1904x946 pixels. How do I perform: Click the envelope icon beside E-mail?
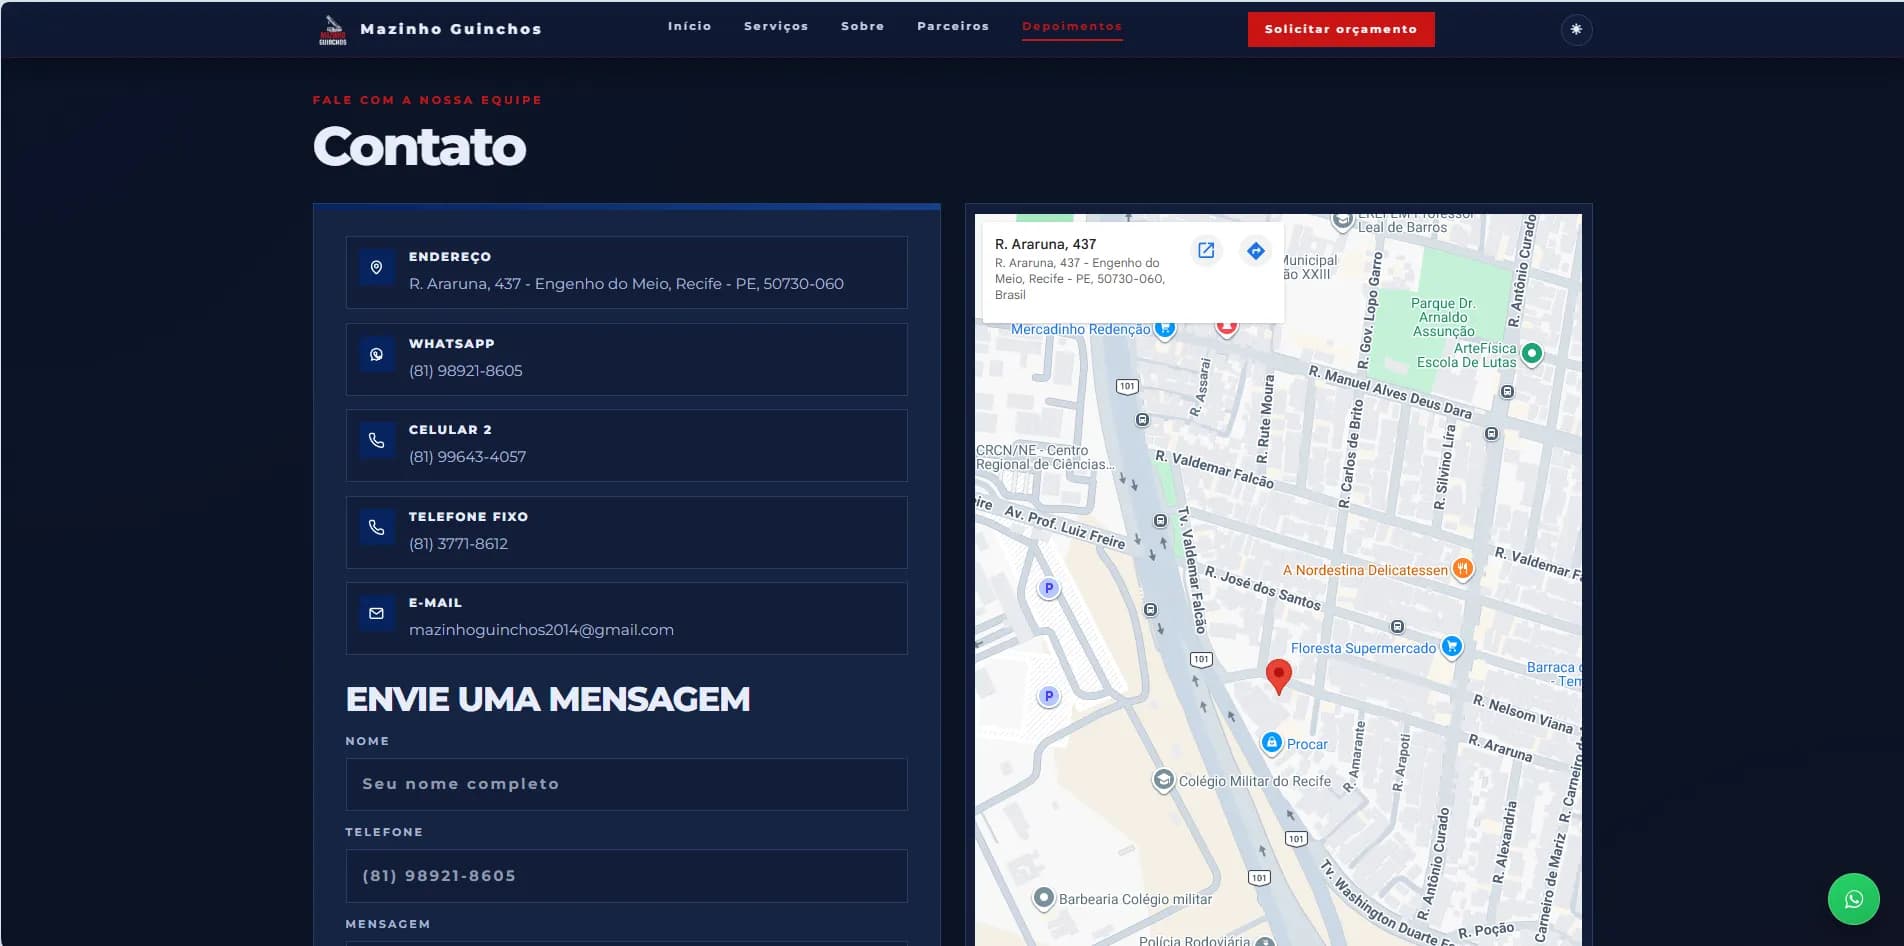click(x=376, y=613)
